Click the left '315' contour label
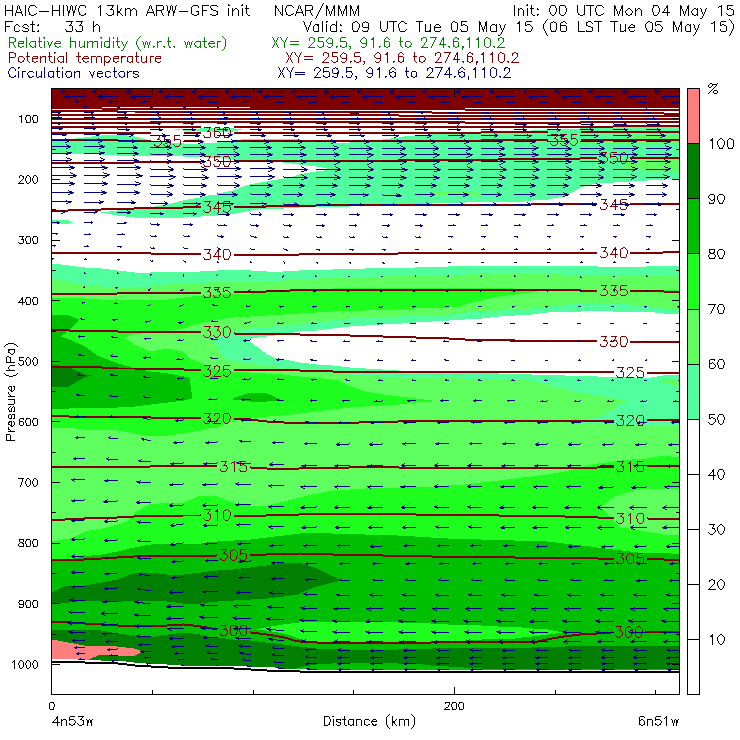Viewport: 740px width, 740px height. [233, 467]
